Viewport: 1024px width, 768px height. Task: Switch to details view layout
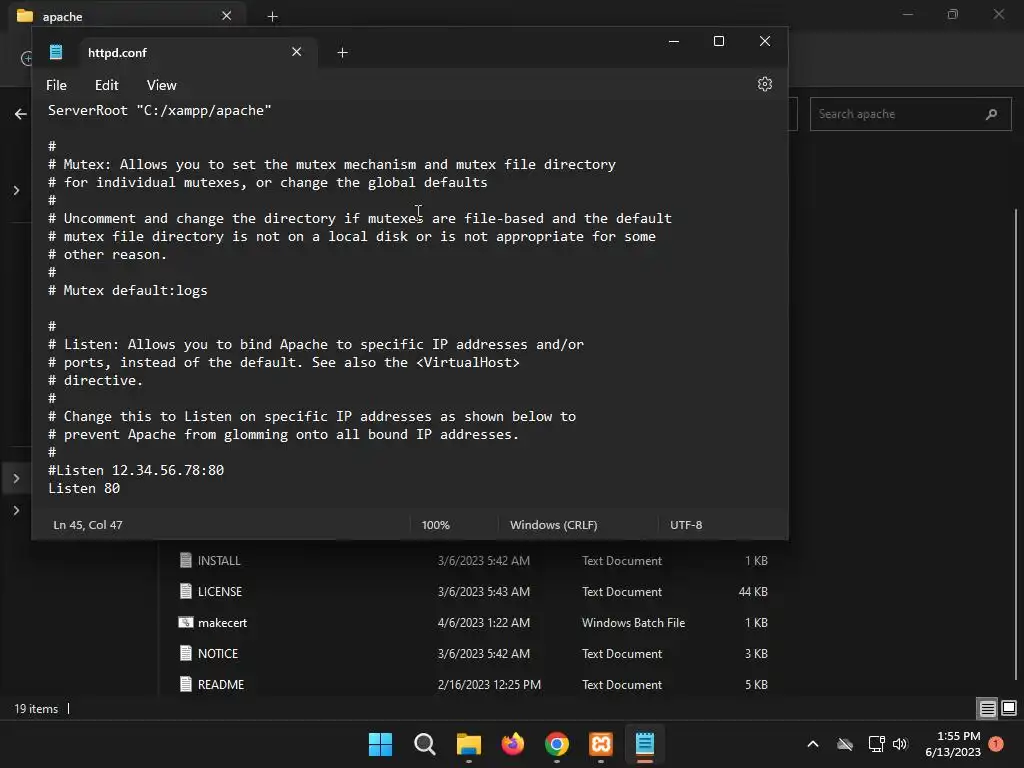click(987, 709)
